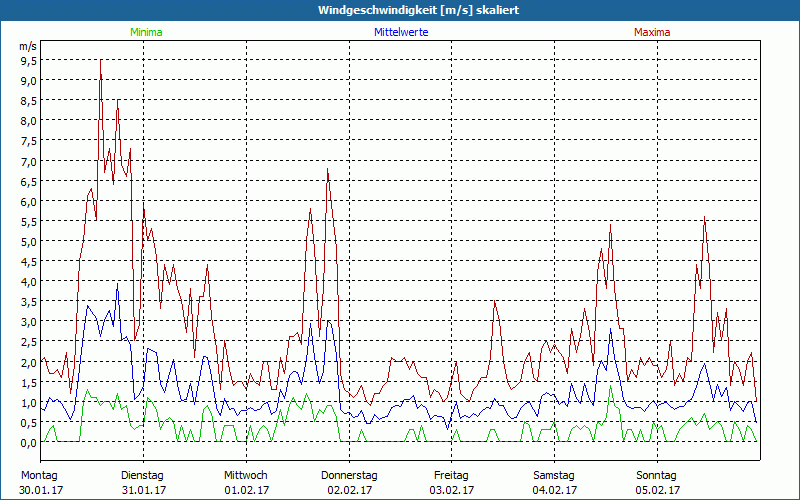The image size is (800, 500).
Task: Click the 7,5 y-axis value
Action: [29, 141]
